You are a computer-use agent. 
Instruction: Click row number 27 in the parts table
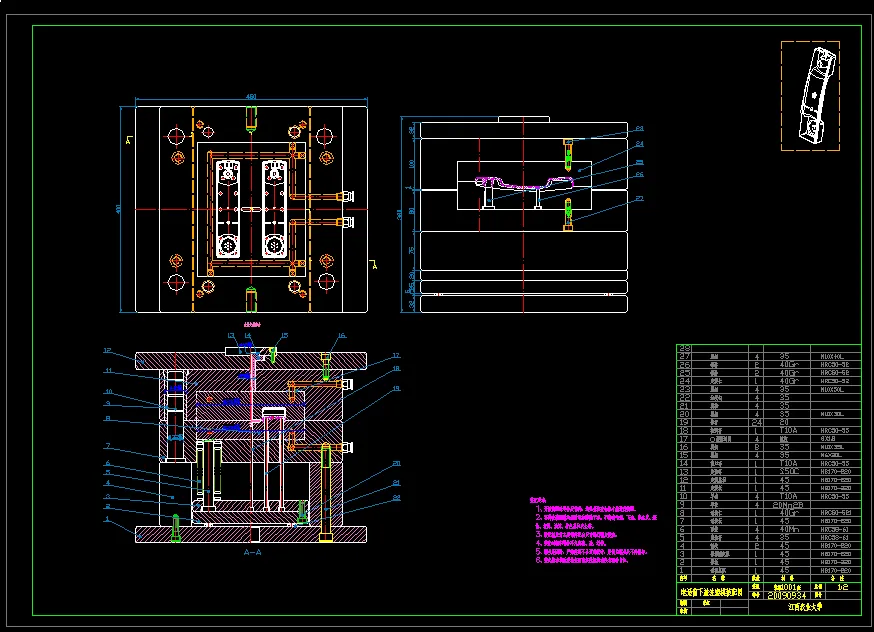click(x=684, y=356)
